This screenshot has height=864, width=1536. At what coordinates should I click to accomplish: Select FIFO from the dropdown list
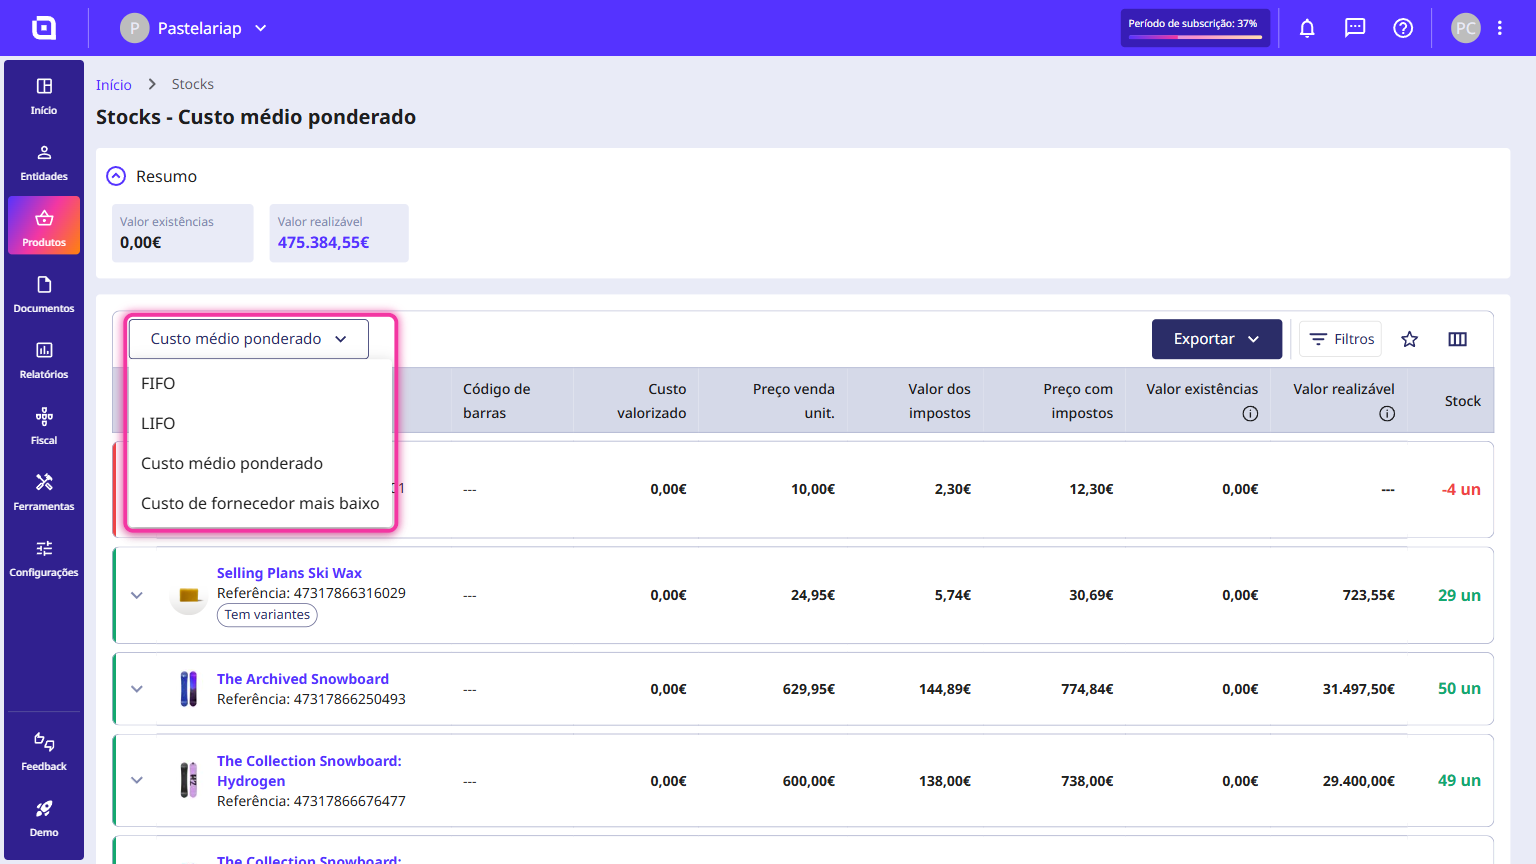coord(261,383)
